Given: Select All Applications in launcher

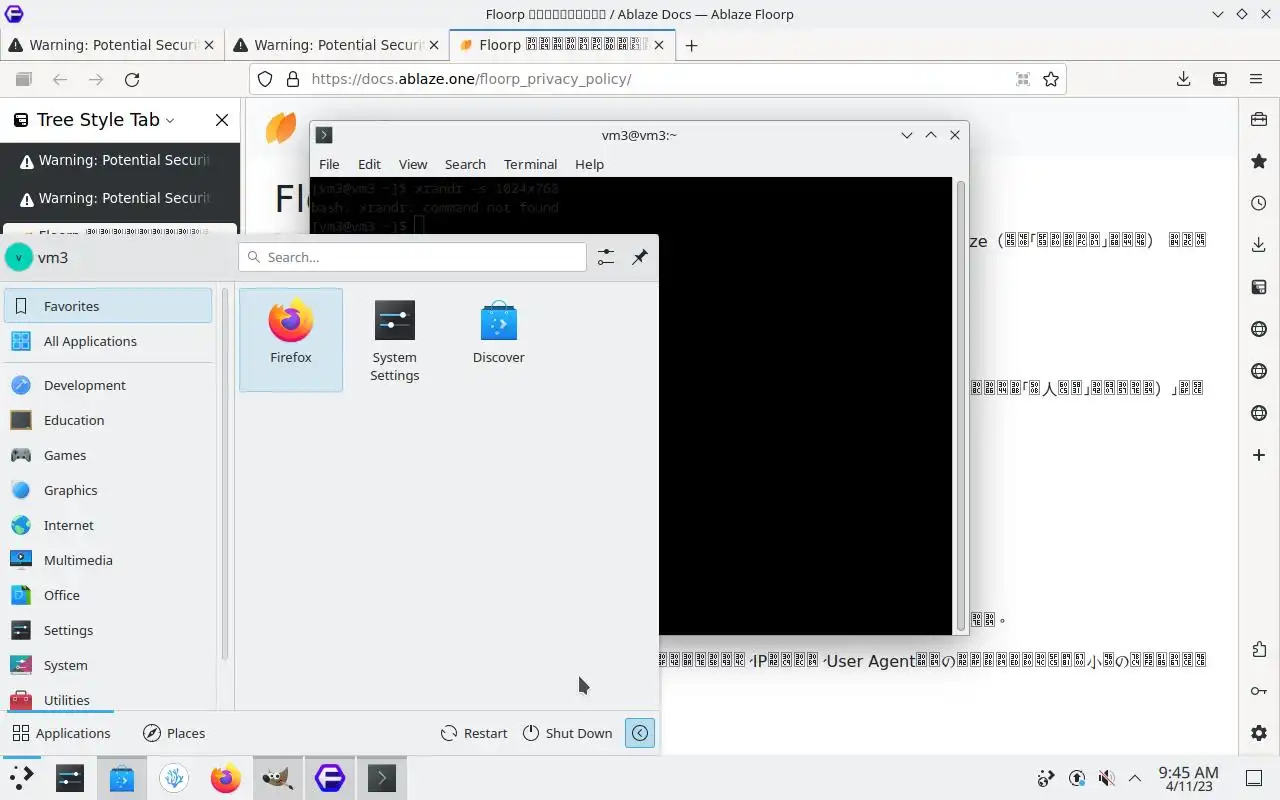Looking at the screenshot, I should [x=108, y=341].
